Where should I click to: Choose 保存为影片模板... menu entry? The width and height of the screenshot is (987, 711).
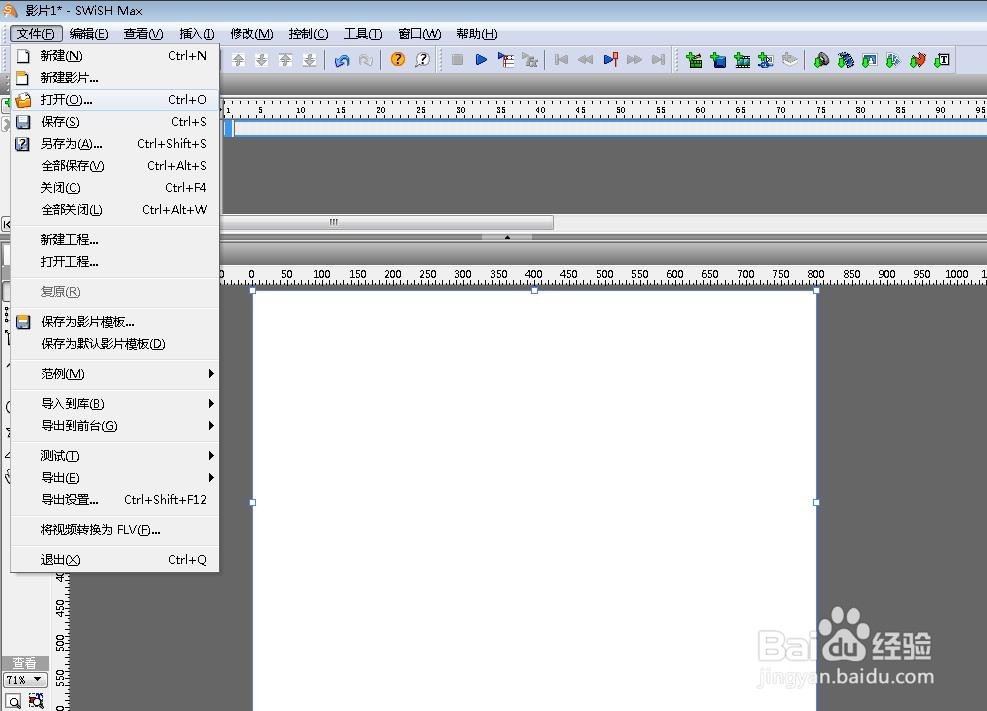(115, 322)
